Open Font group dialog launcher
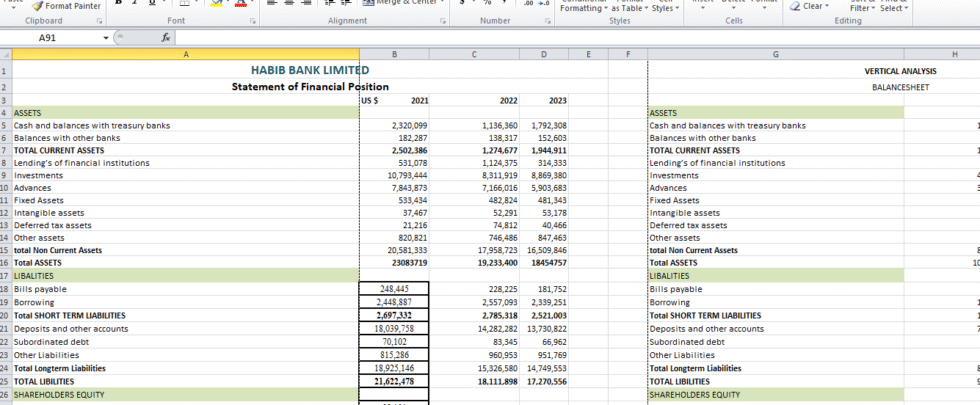980x405 pixels. click(252, 20)
